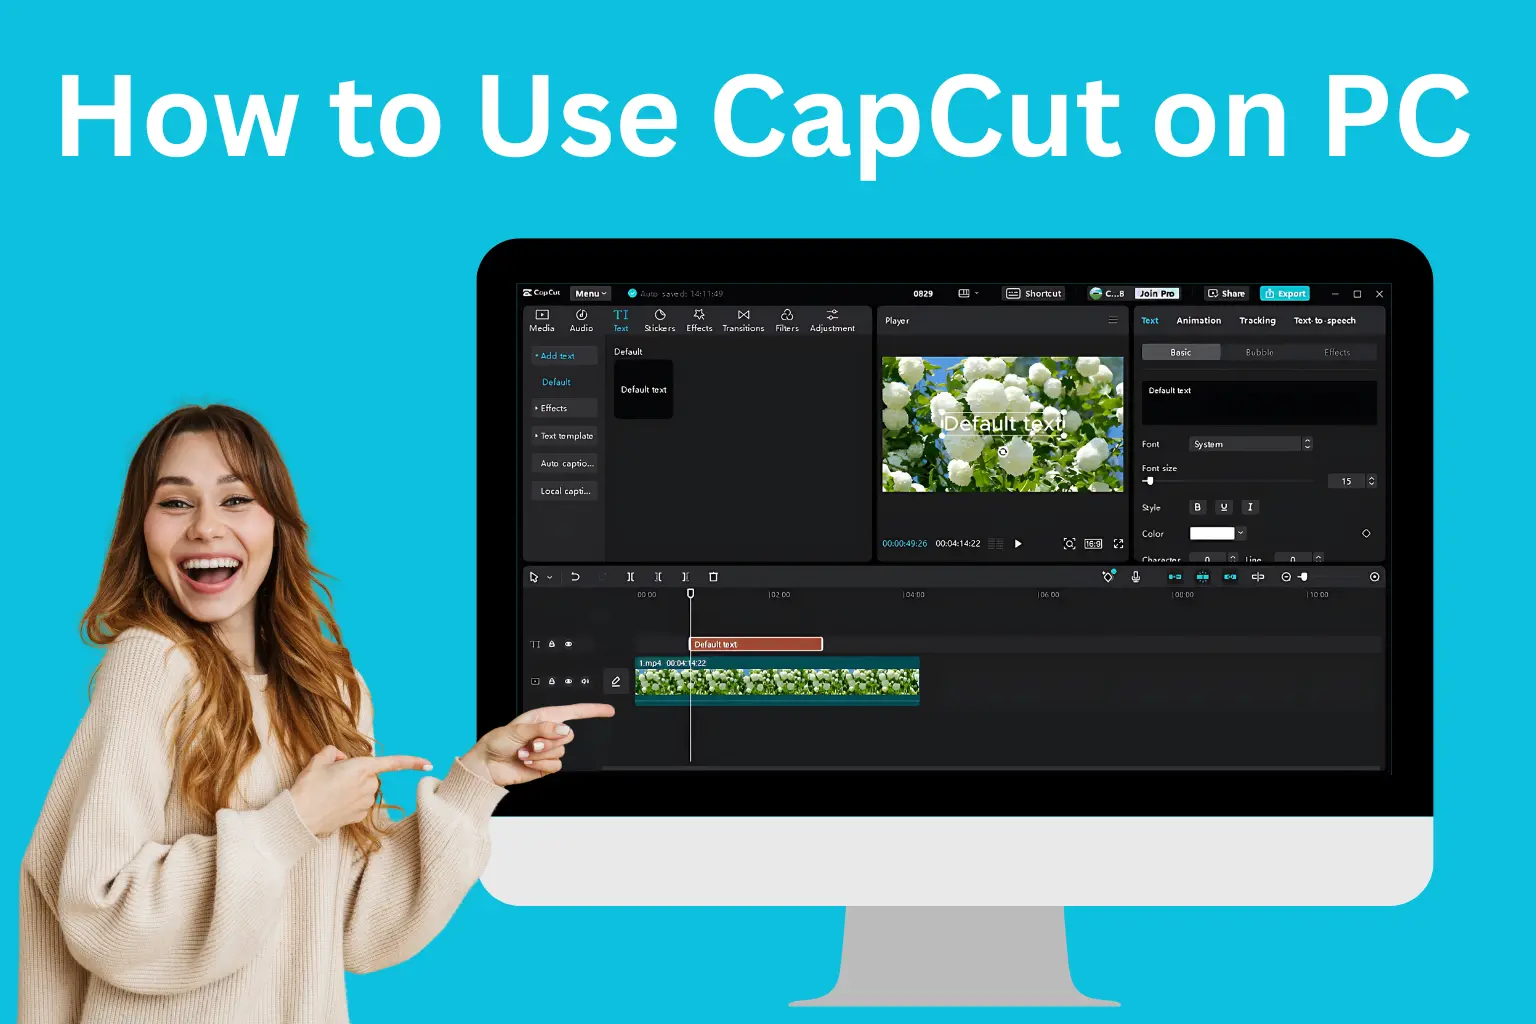Select the Effects sub-tab in properties

click(1337, 352)
